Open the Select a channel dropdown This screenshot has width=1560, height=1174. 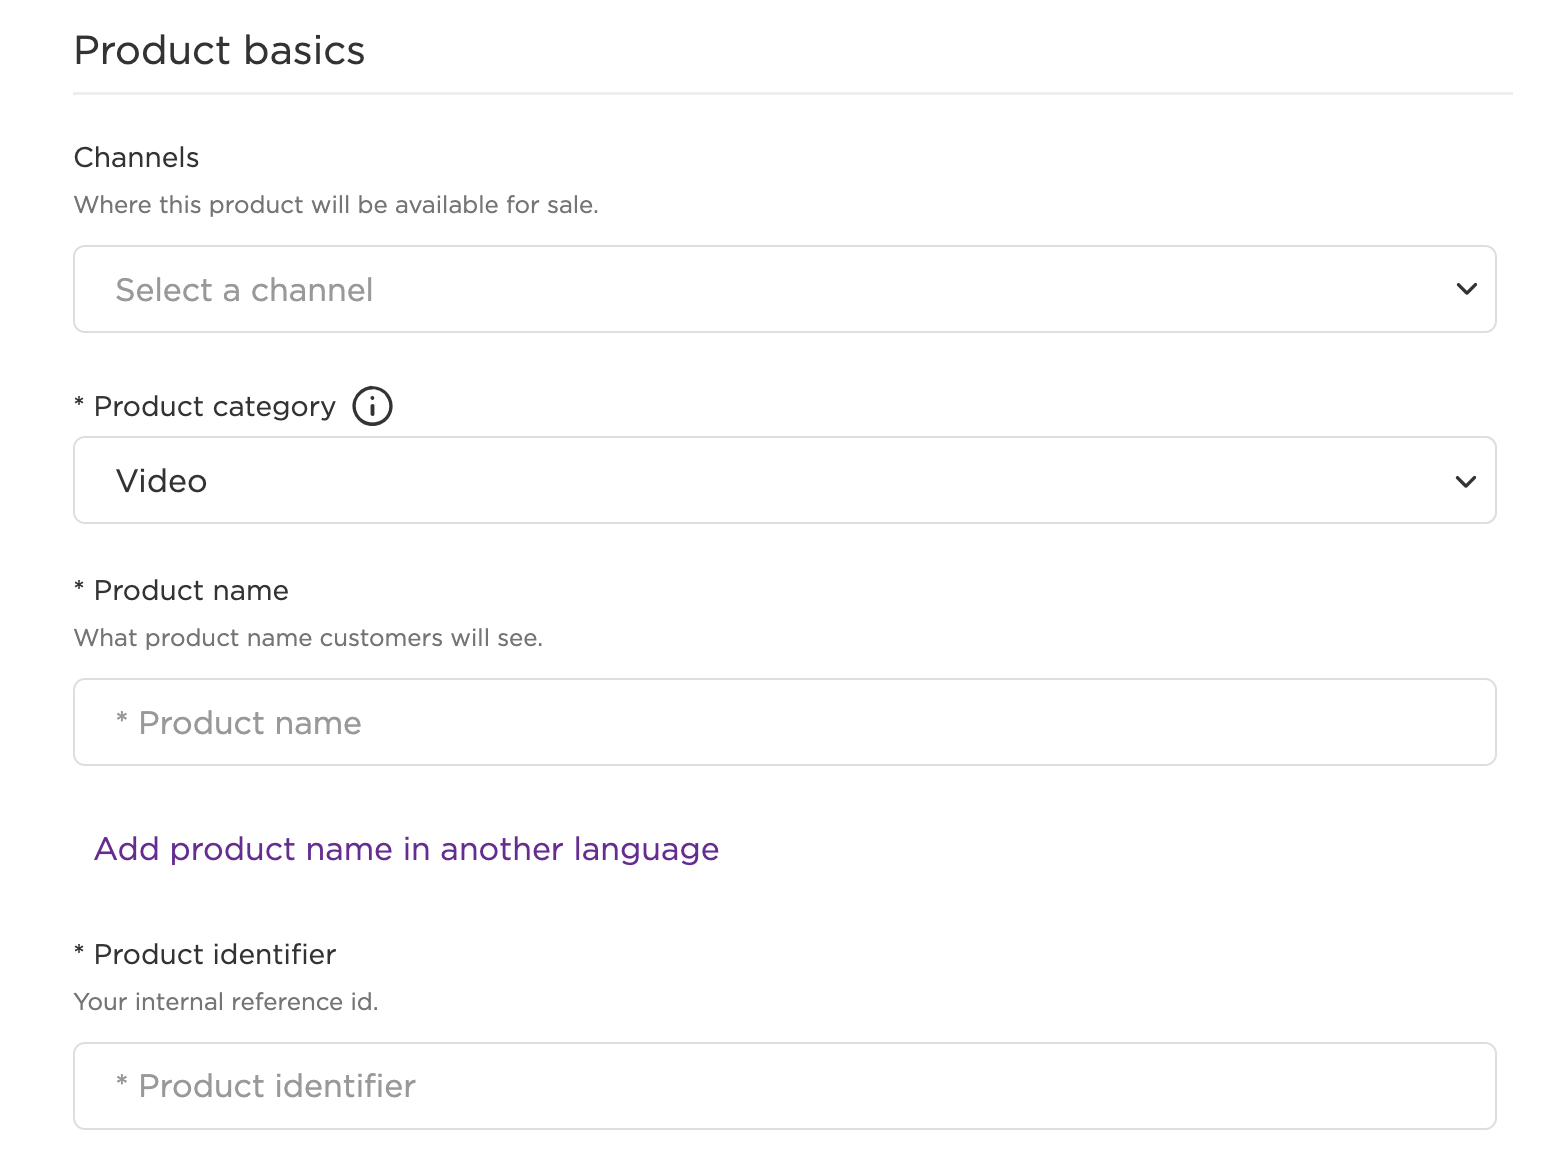point(784,289)
